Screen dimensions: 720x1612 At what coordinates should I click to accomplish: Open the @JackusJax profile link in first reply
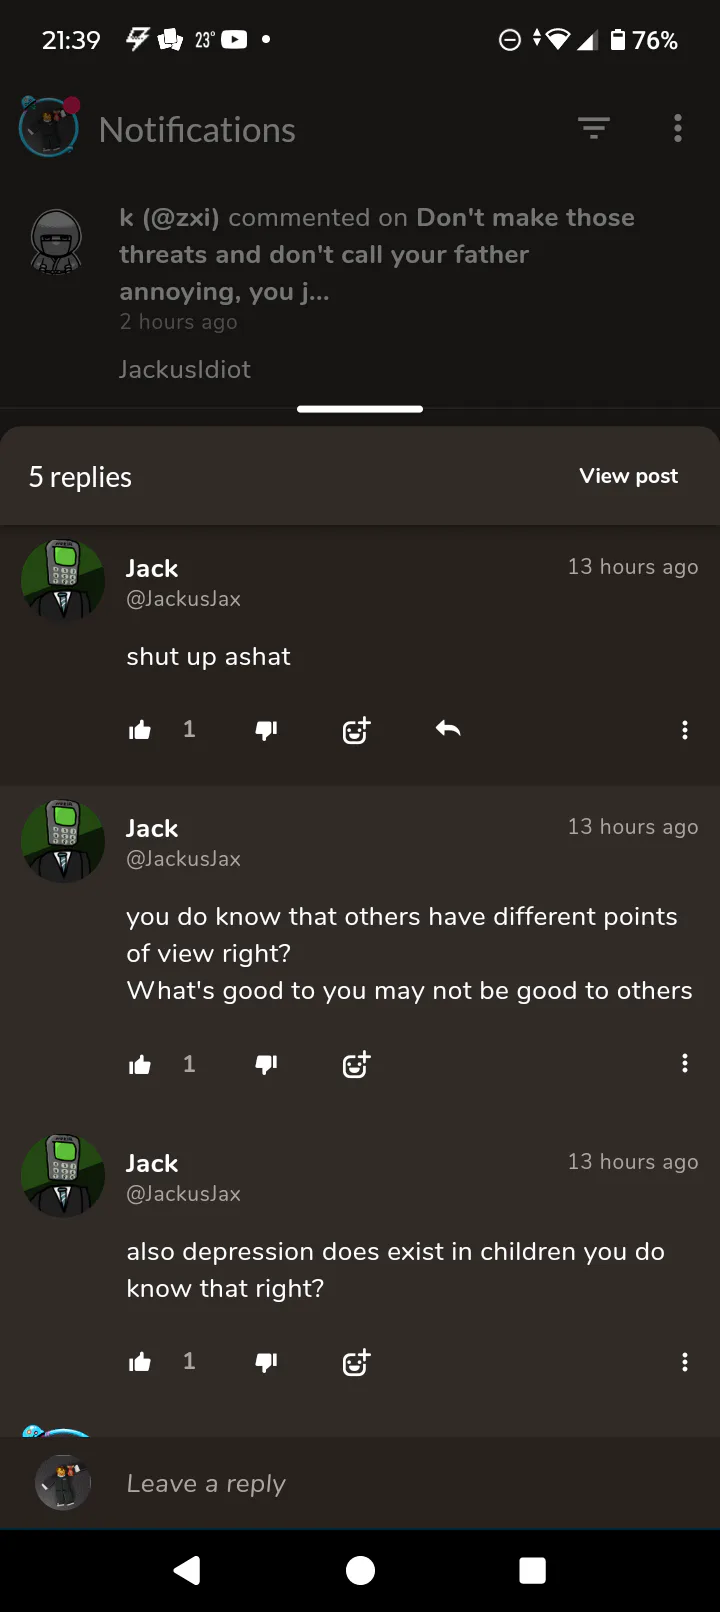click(183, 599)
